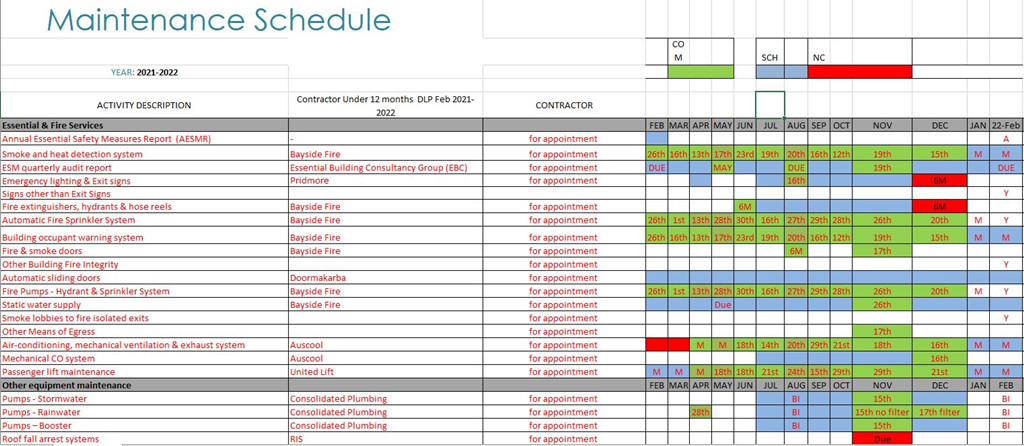Click the Essential Building Consultancy Group (EBC) cell
Screen dimensions: 1024x446
pos(385,168)
